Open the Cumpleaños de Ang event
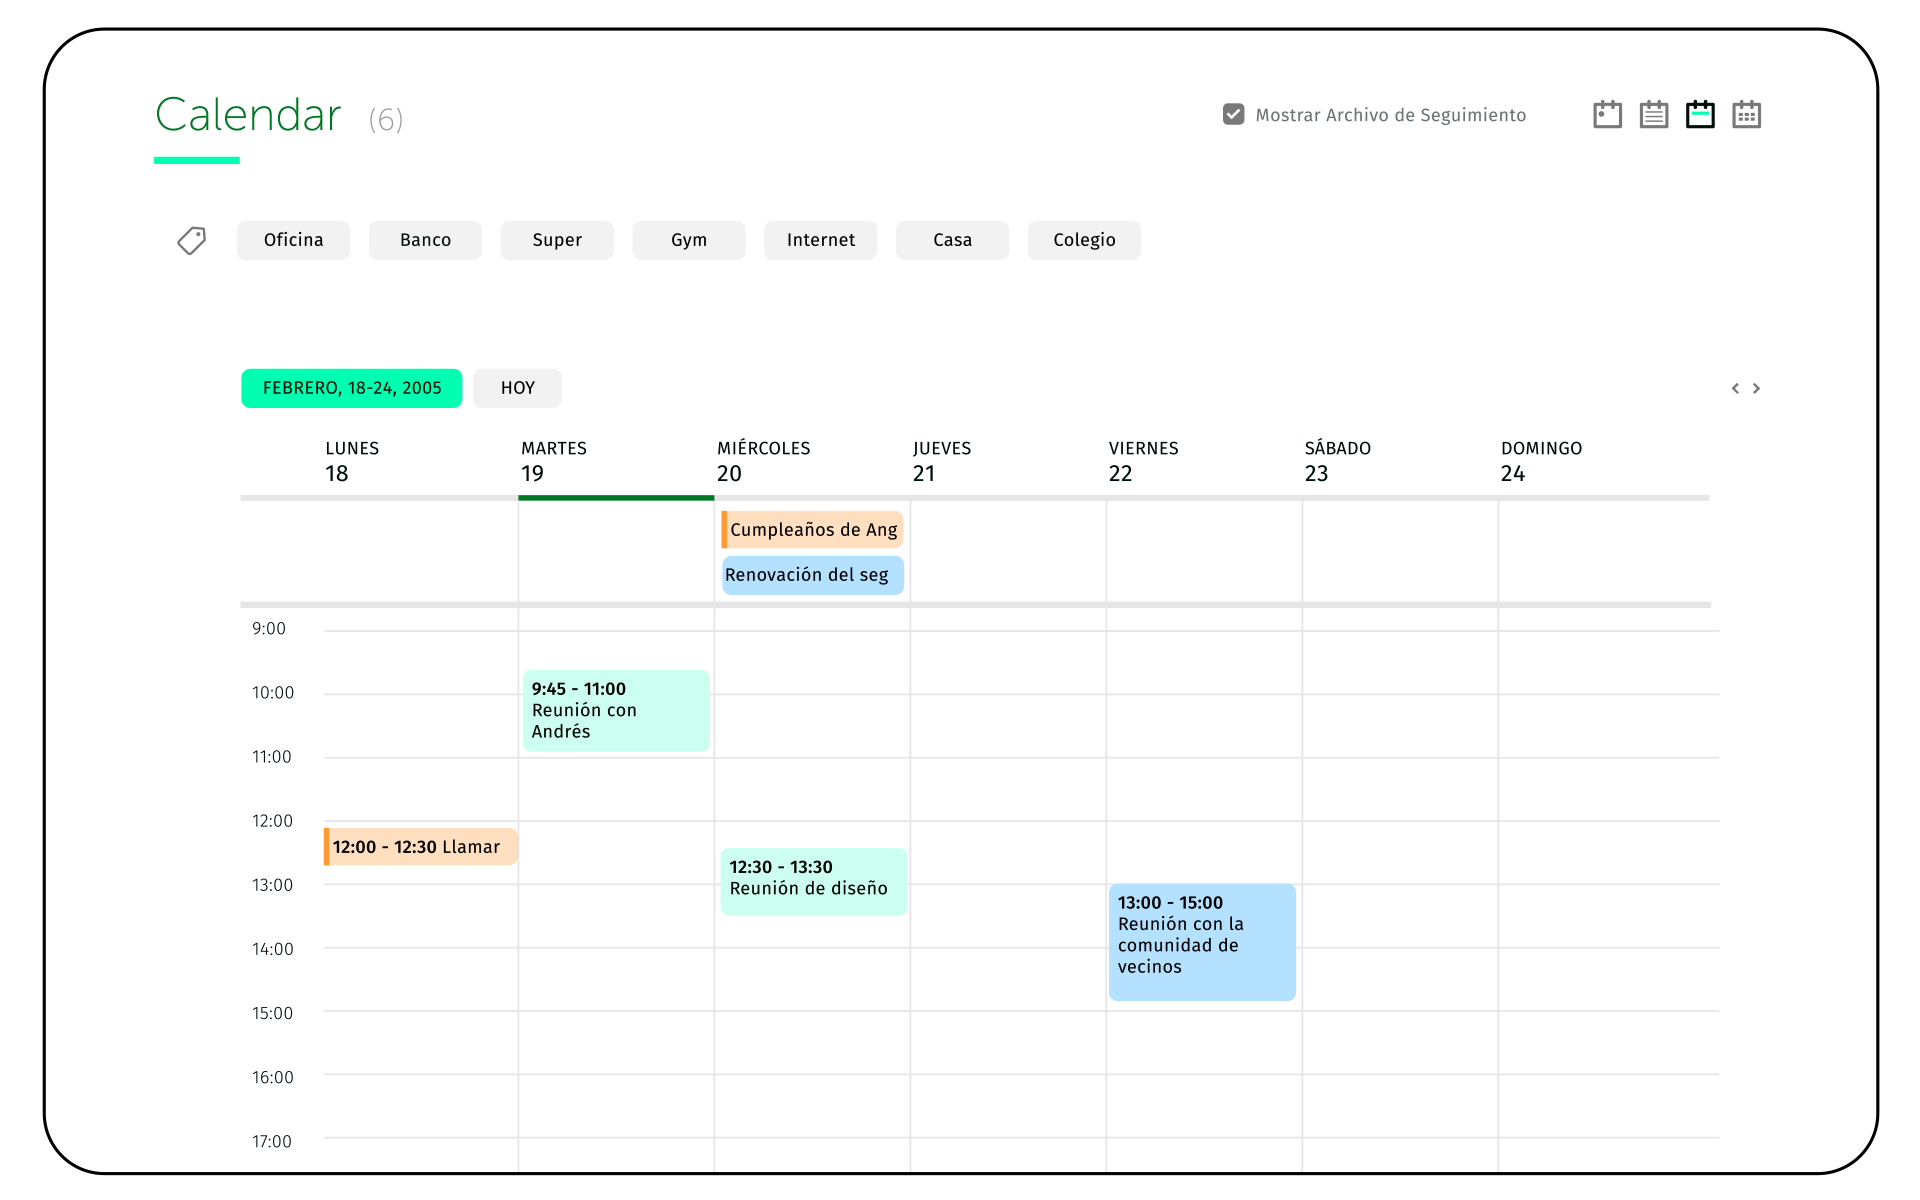The width and height of the screenshot is (1920, 1200). click(x=812, y=530)
